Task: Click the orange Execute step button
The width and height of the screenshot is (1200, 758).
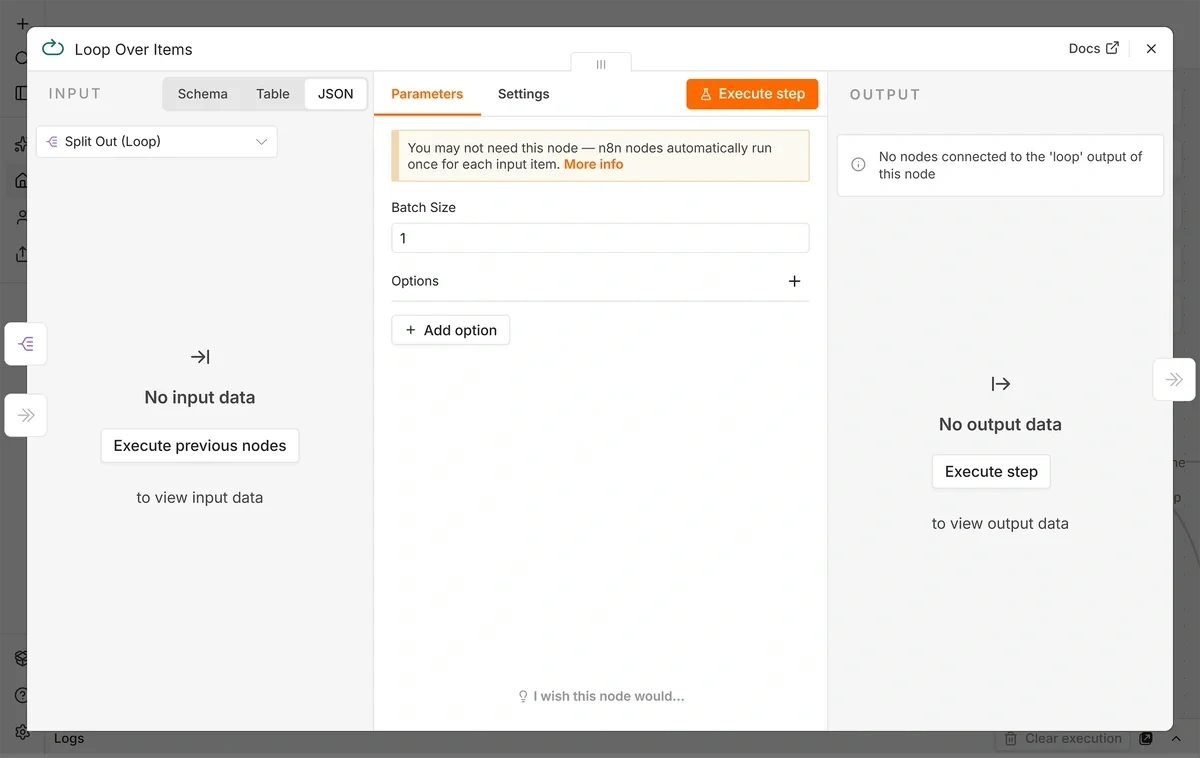Action: coord(752,94)
